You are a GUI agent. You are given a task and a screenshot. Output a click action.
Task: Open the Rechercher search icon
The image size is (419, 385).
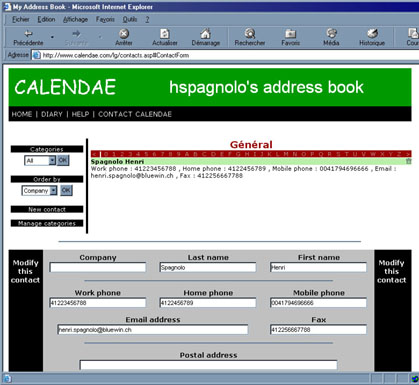(x=250, y=34)
